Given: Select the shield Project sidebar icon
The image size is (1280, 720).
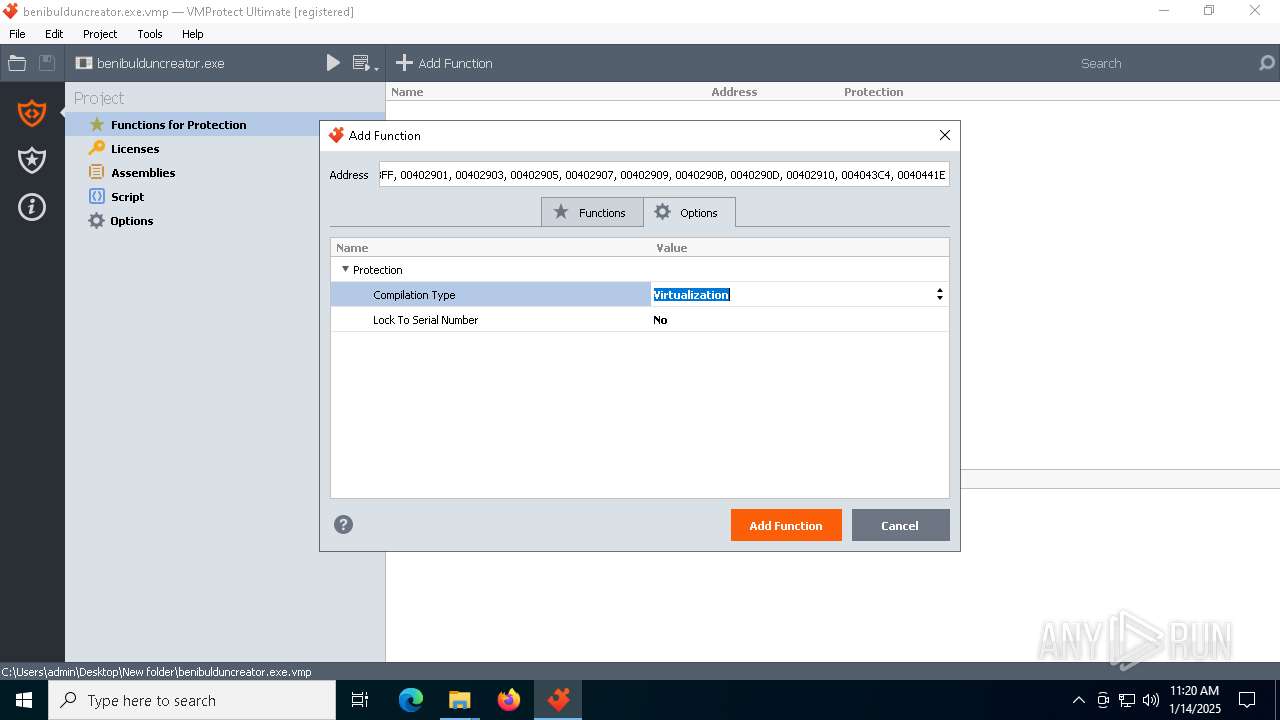Looking at the screenshot, I should click(x=32, y=113).
